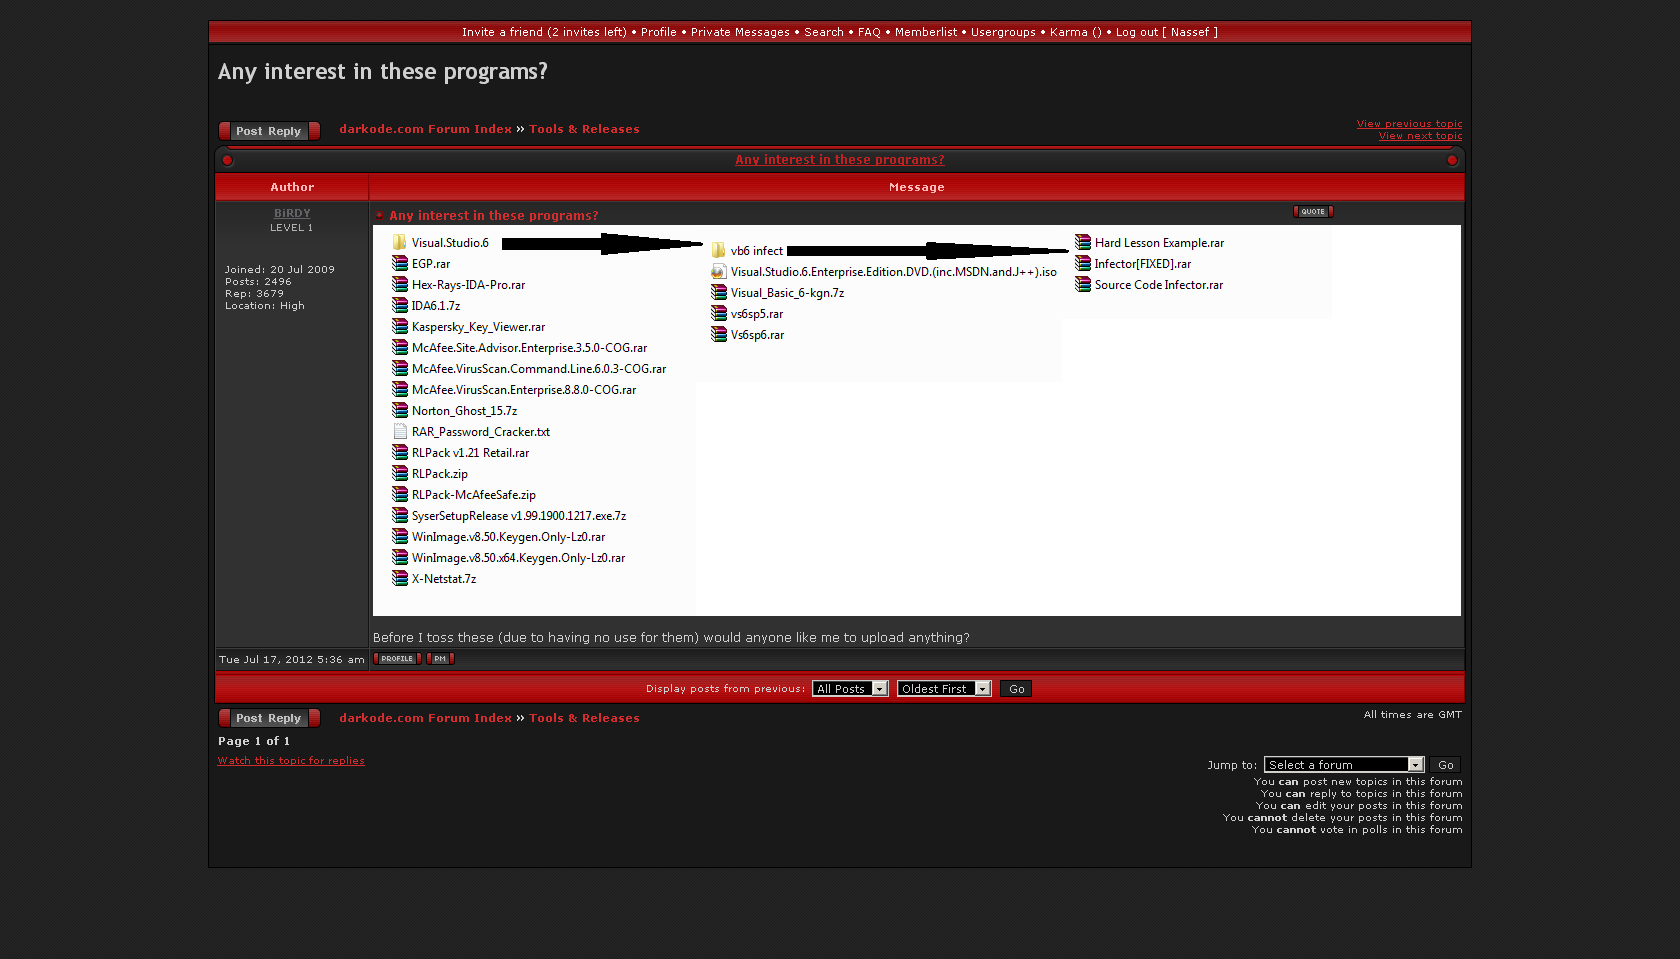Click the Visual Studio 6 ISO disc icon

(718, 272)
